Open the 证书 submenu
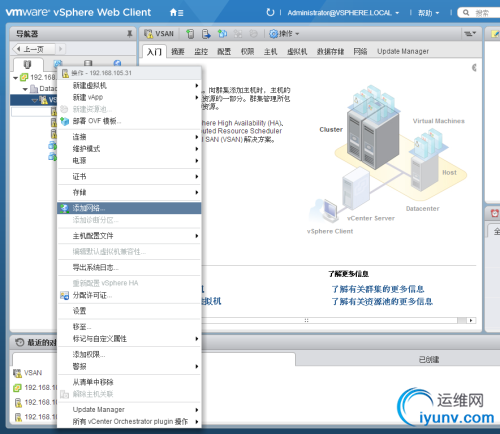 129,176
